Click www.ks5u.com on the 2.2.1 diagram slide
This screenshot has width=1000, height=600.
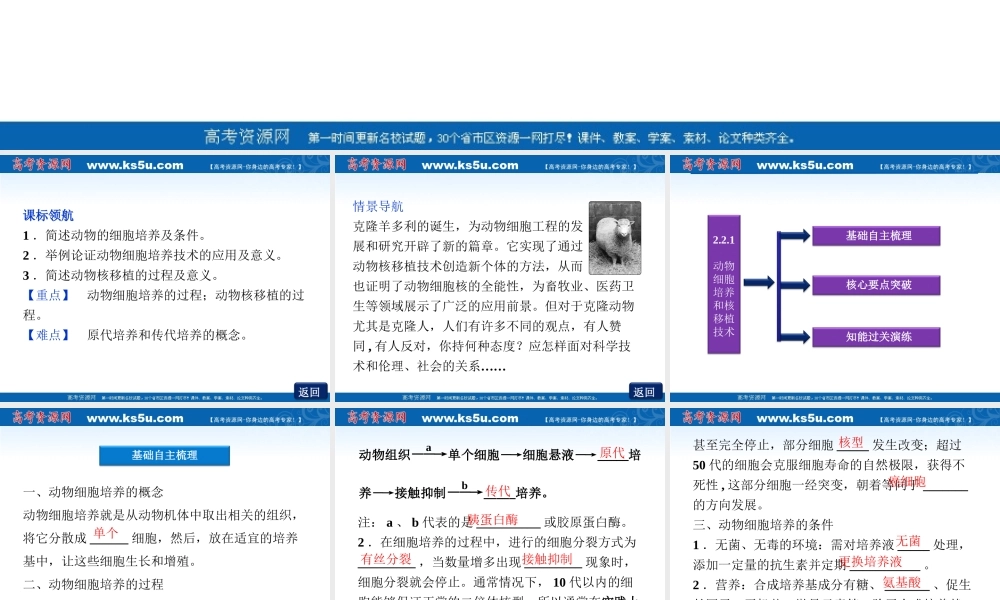805,165
